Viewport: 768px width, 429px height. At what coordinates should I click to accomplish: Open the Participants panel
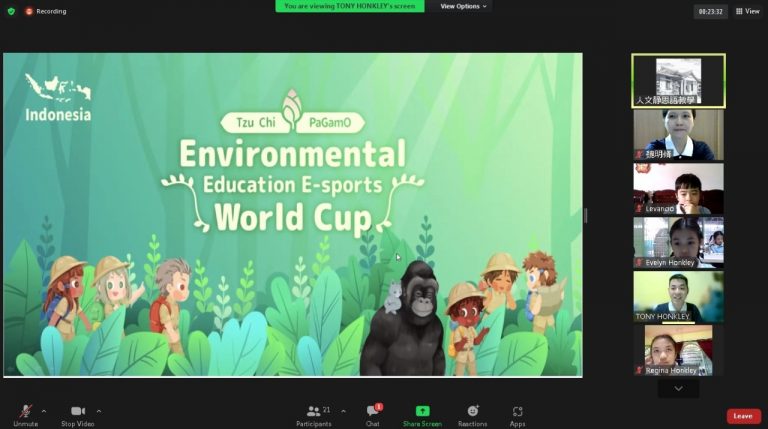pos(313,415)
